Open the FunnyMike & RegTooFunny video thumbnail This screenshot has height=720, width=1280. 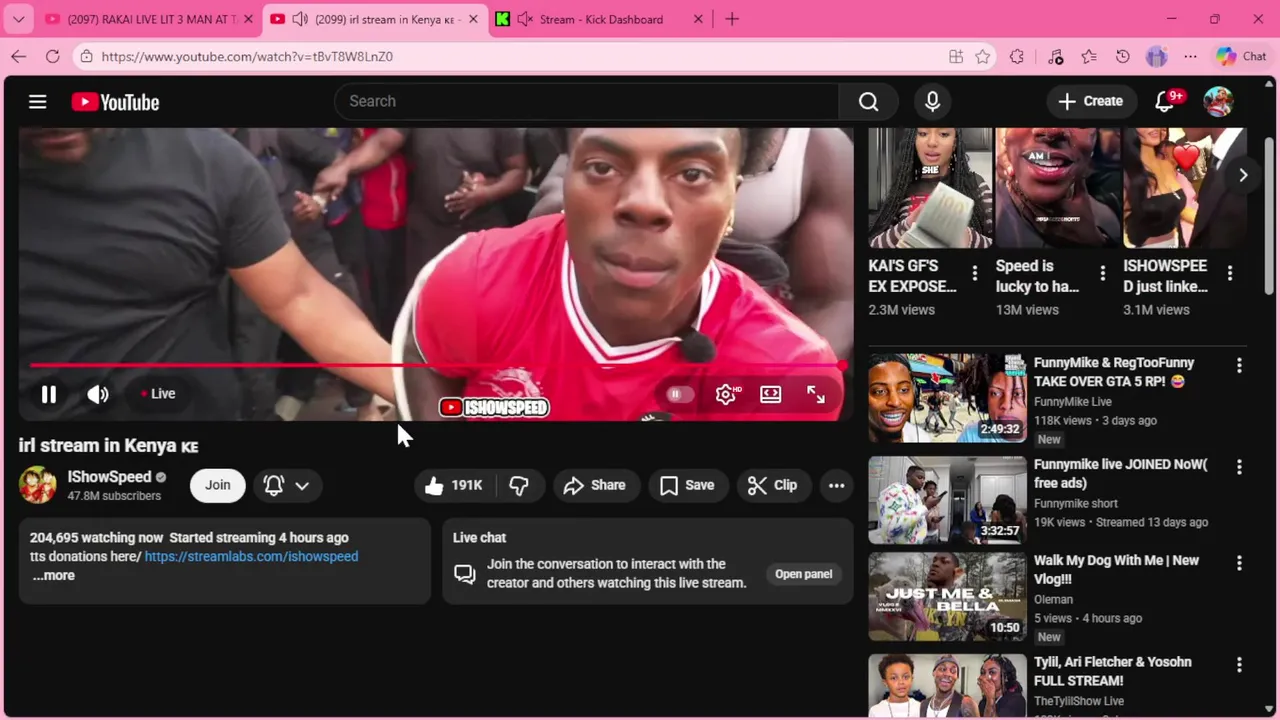(x=947, y=397)
